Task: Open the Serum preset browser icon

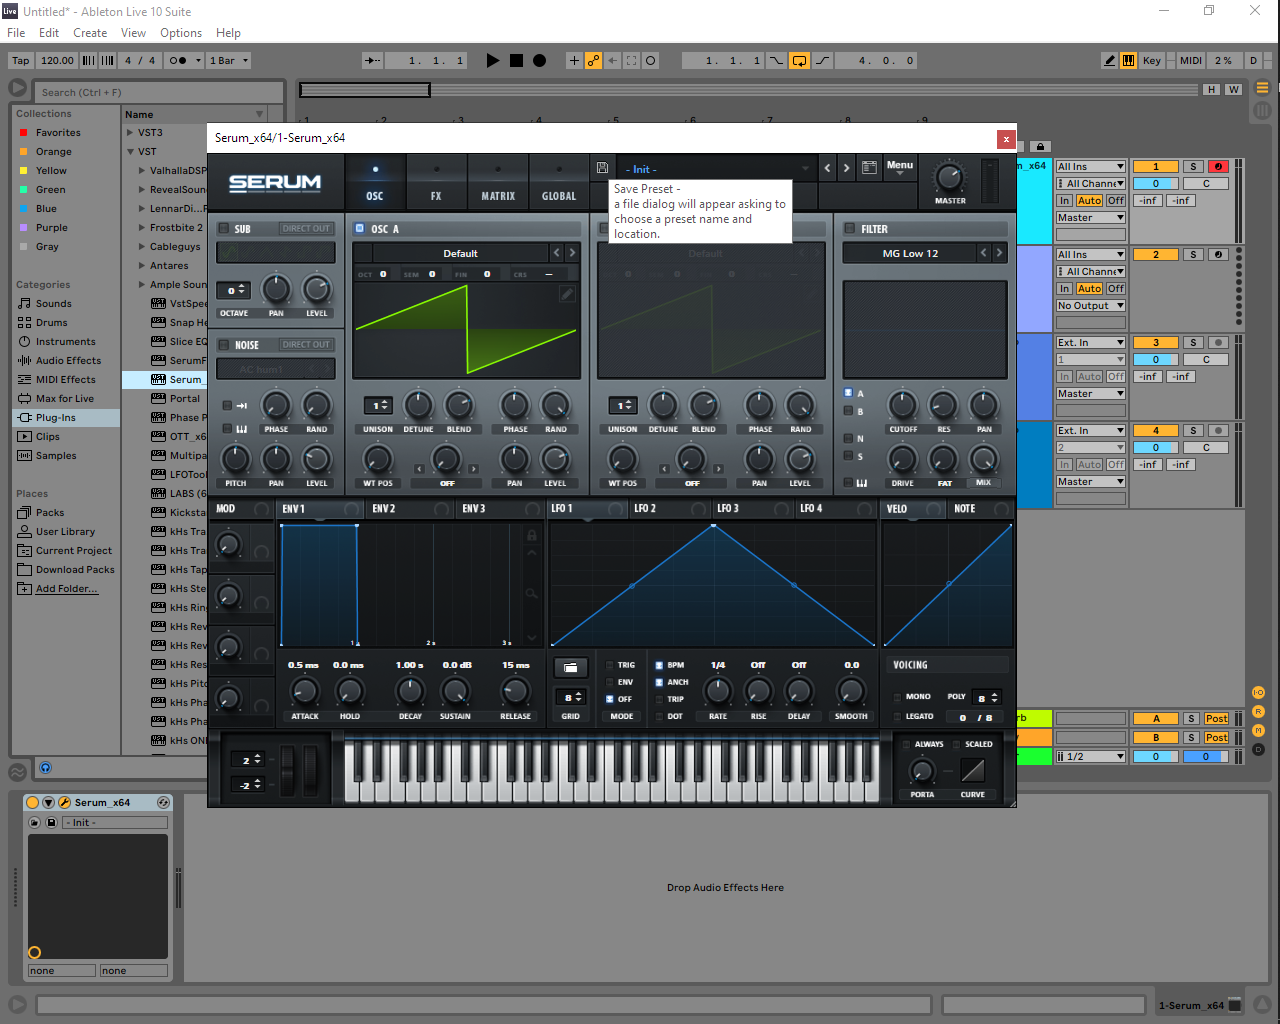Action: [x=869, y=168]
